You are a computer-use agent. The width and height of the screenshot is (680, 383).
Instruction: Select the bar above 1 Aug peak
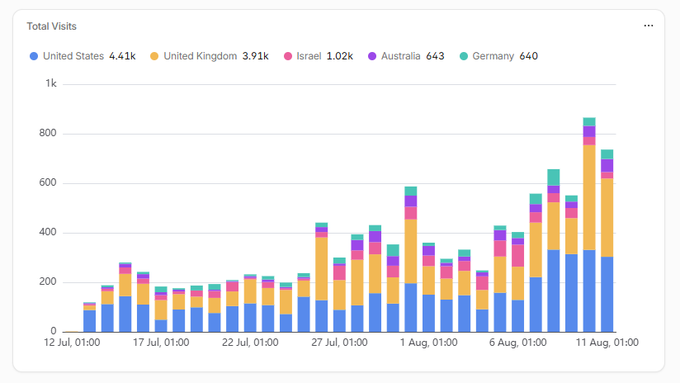(x=411, y=259)
